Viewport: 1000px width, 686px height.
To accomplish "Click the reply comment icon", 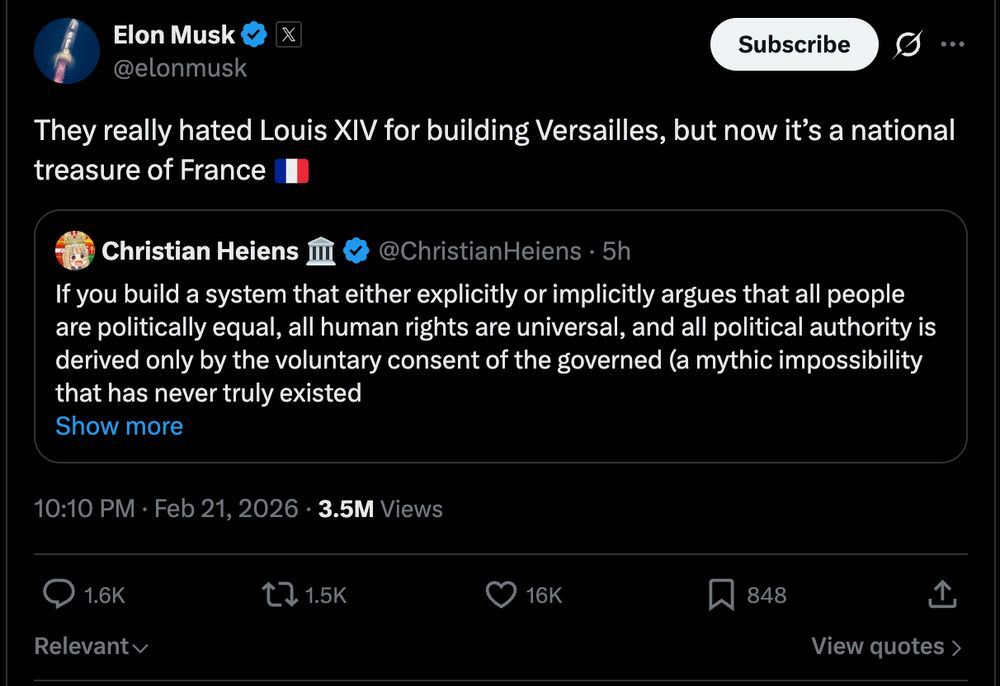I will [x=60, y=595].
